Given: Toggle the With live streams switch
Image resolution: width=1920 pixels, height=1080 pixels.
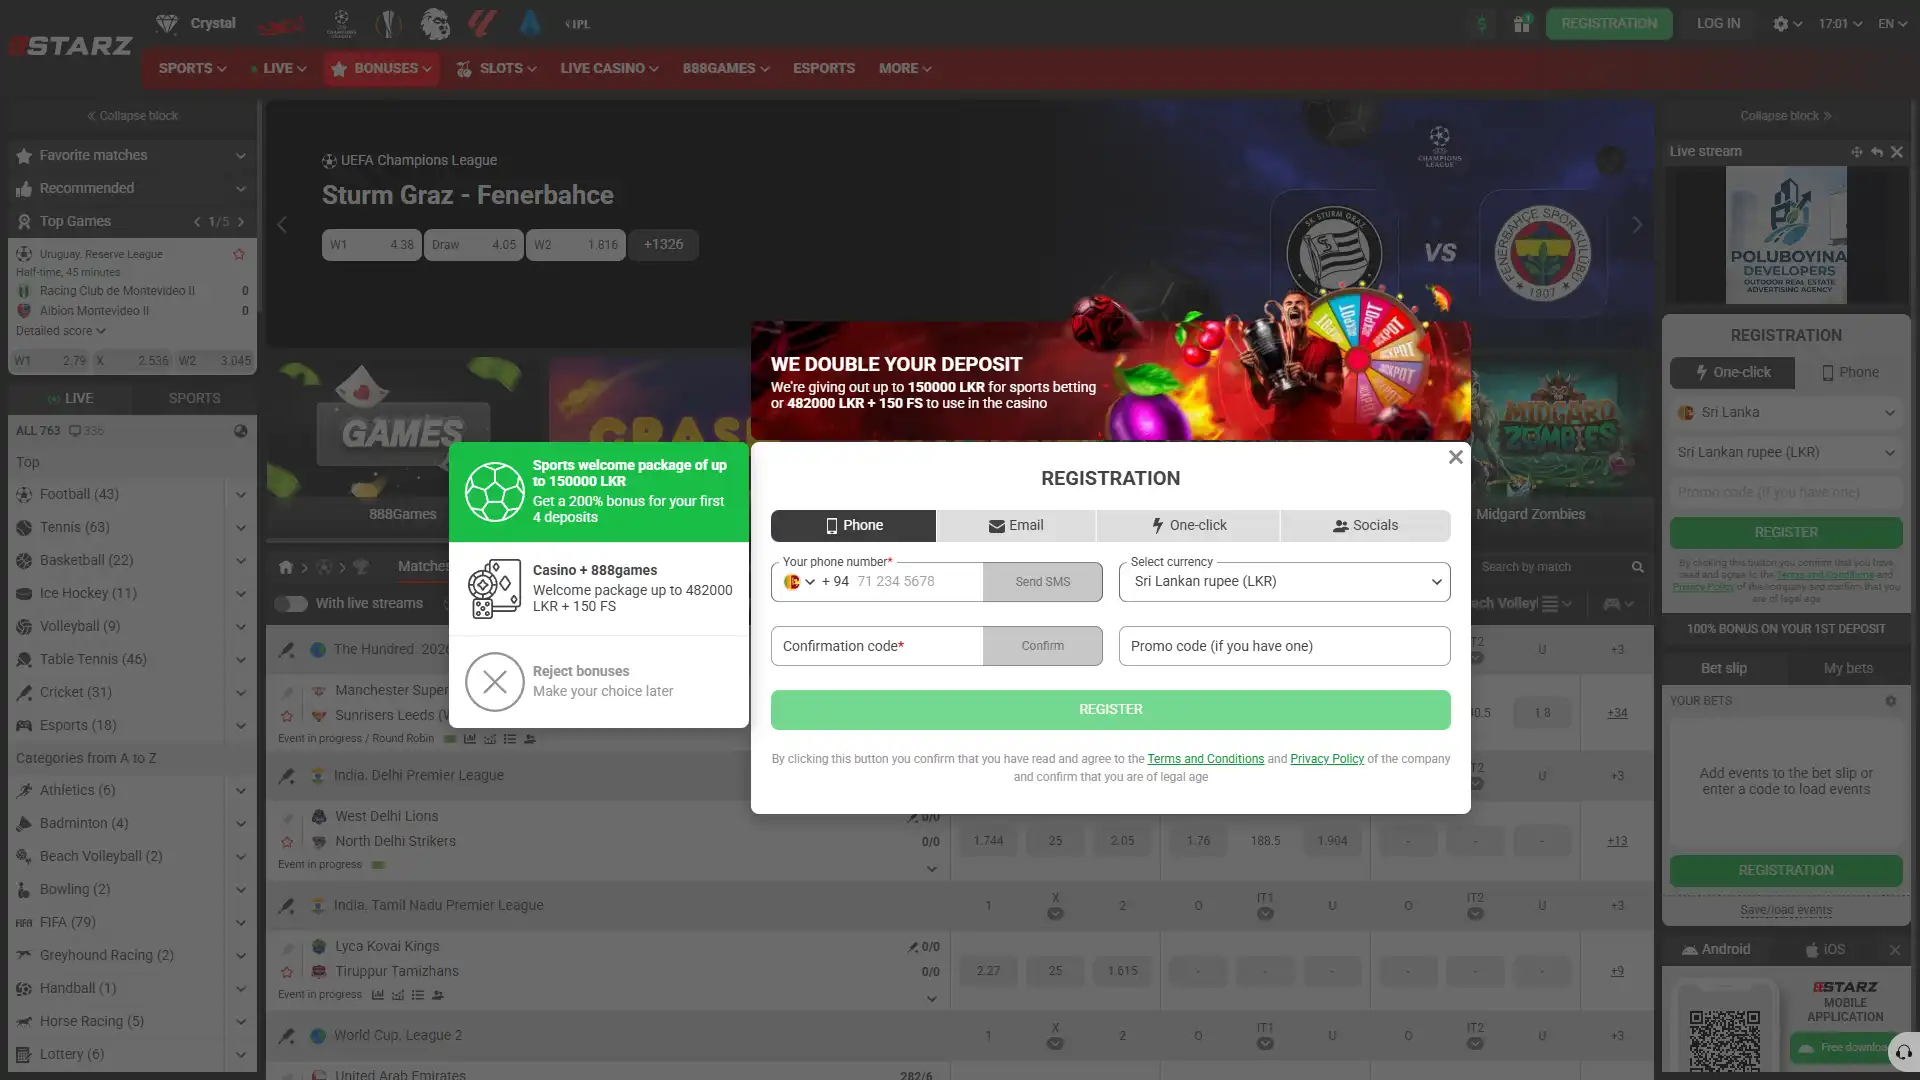Looking at the screenshot, I should pyautogui.click(x=291, y=604).
